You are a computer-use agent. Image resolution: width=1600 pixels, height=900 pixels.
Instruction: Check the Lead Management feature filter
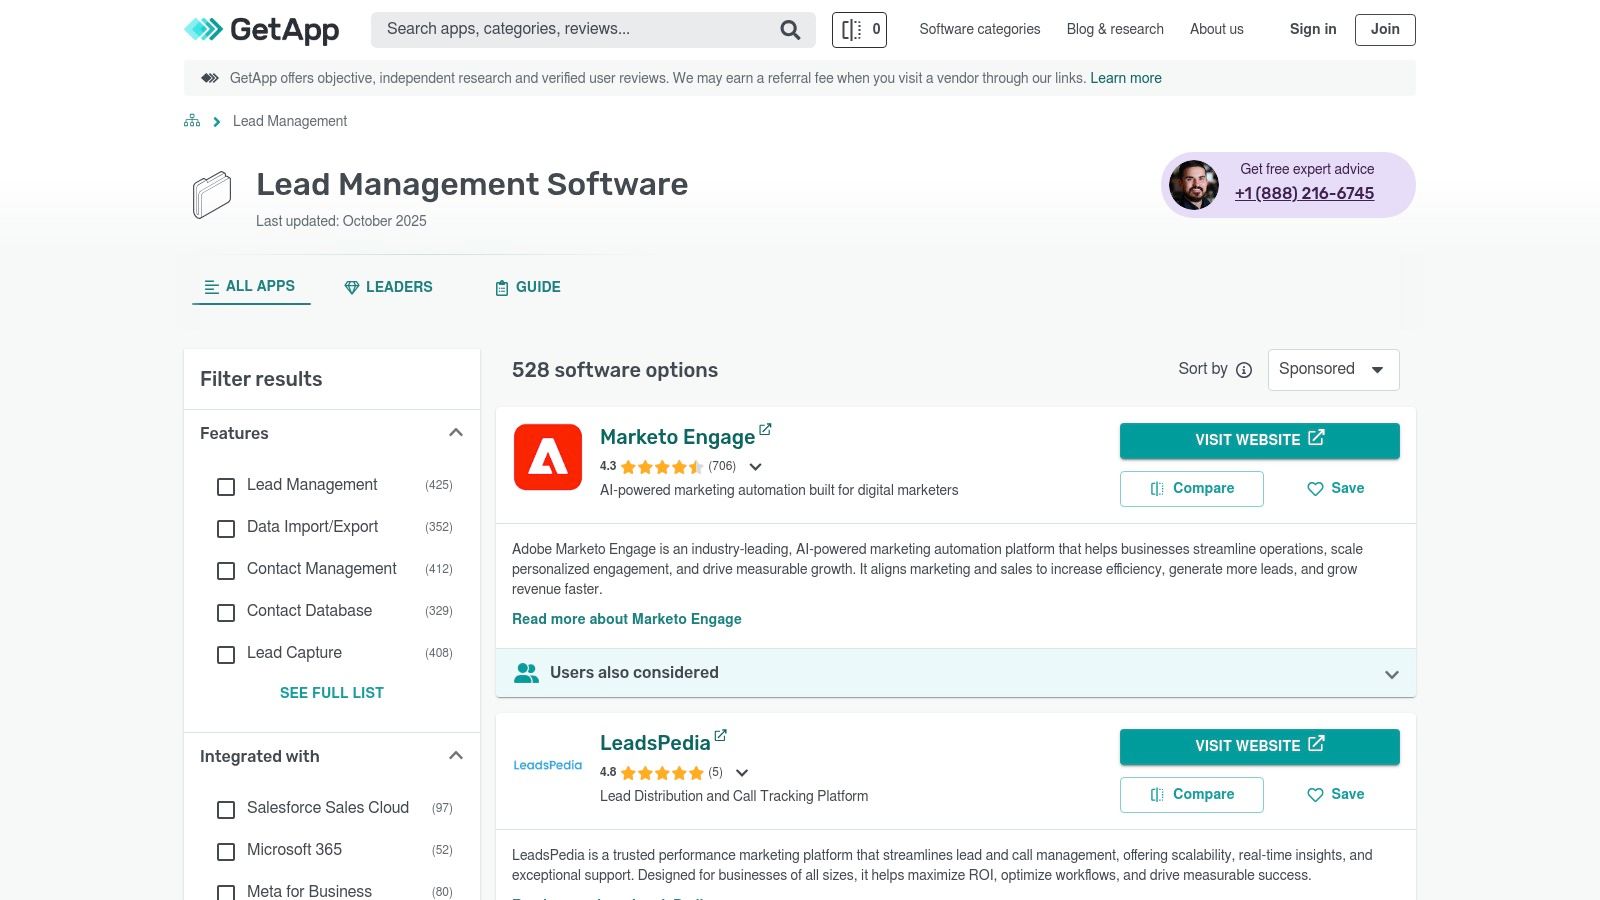click(226, 486)
